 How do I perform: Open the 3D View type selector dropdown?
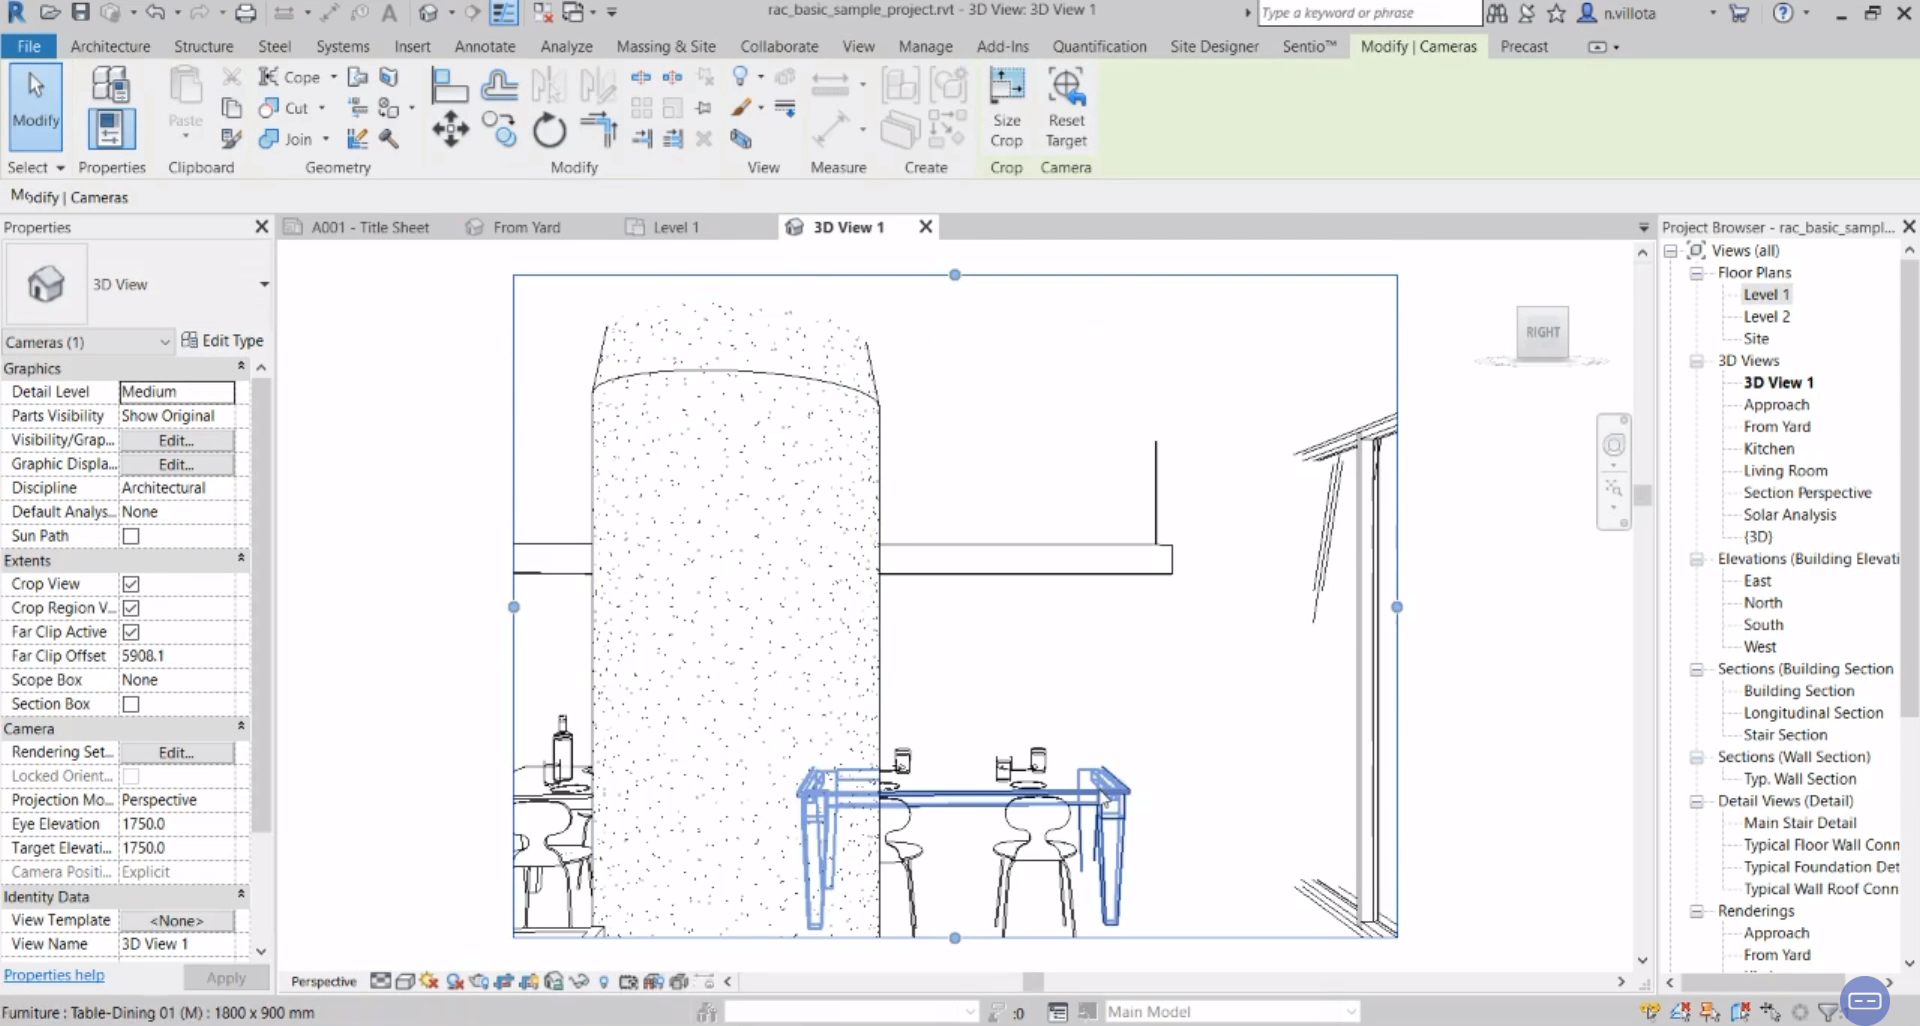tap(264, 285)
